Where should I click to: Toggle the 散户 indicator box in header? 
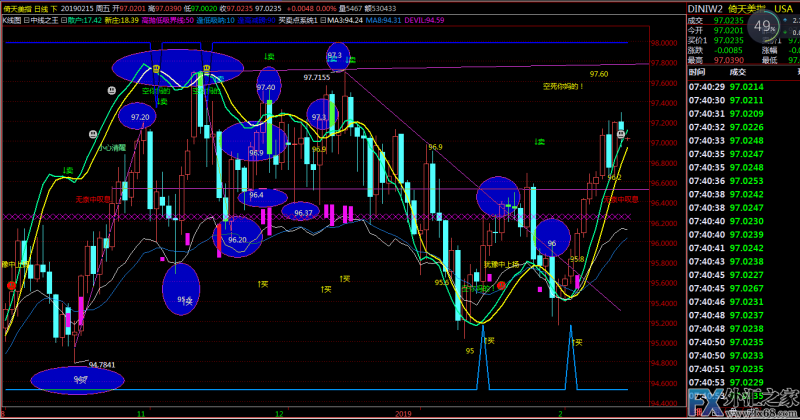[64, 19]
